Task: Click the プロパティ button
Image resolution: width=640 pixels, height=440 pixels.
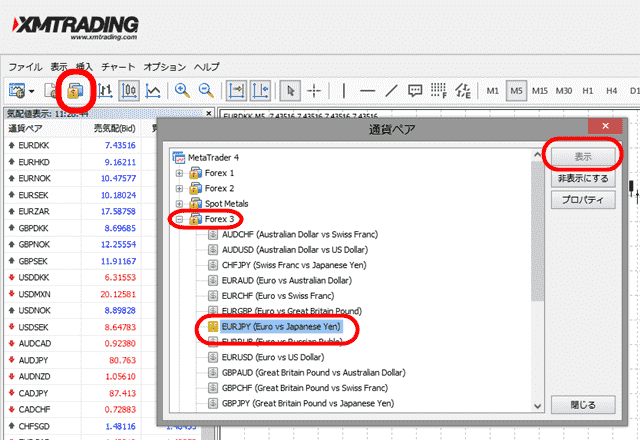Action: coord(583,200)
